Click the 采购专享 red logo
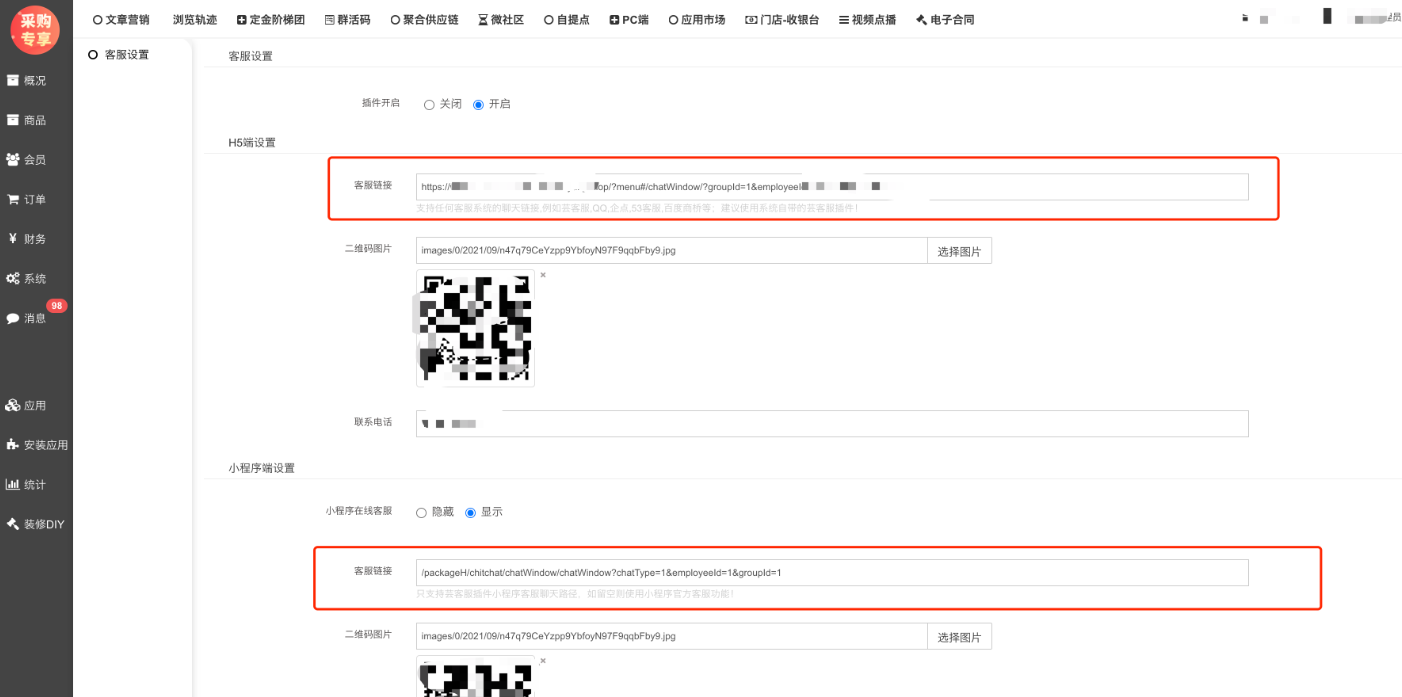 coord(35,29)
